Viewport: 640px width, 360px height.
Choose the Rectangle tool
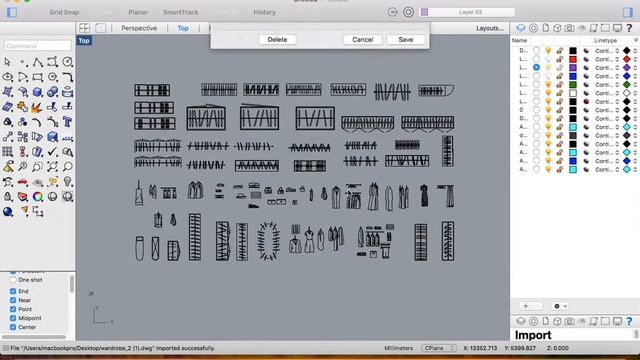click(x=38, y=77)
